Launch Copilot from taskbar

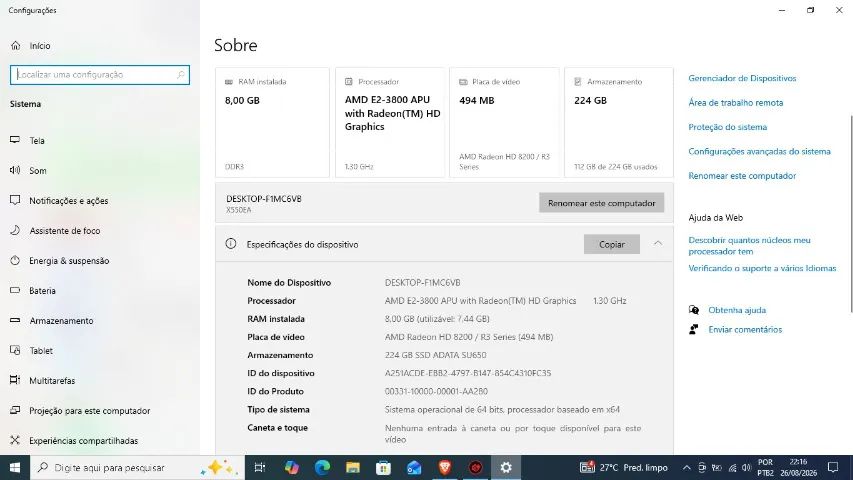coord(292,467)
